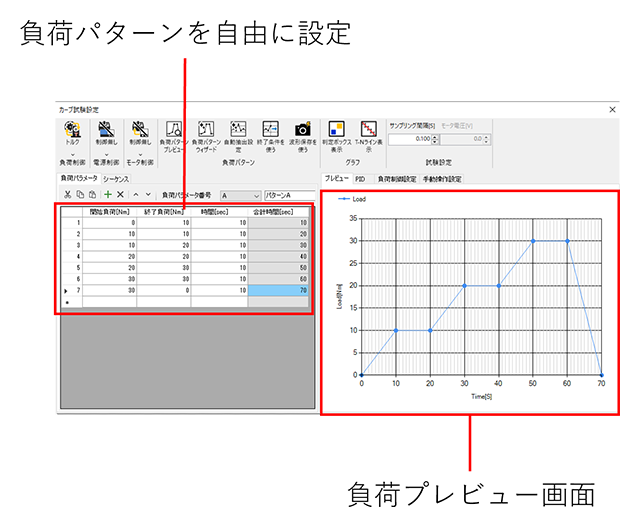Close the カーブ試験設定 window
640x527 pixels.
click(612, 109)
